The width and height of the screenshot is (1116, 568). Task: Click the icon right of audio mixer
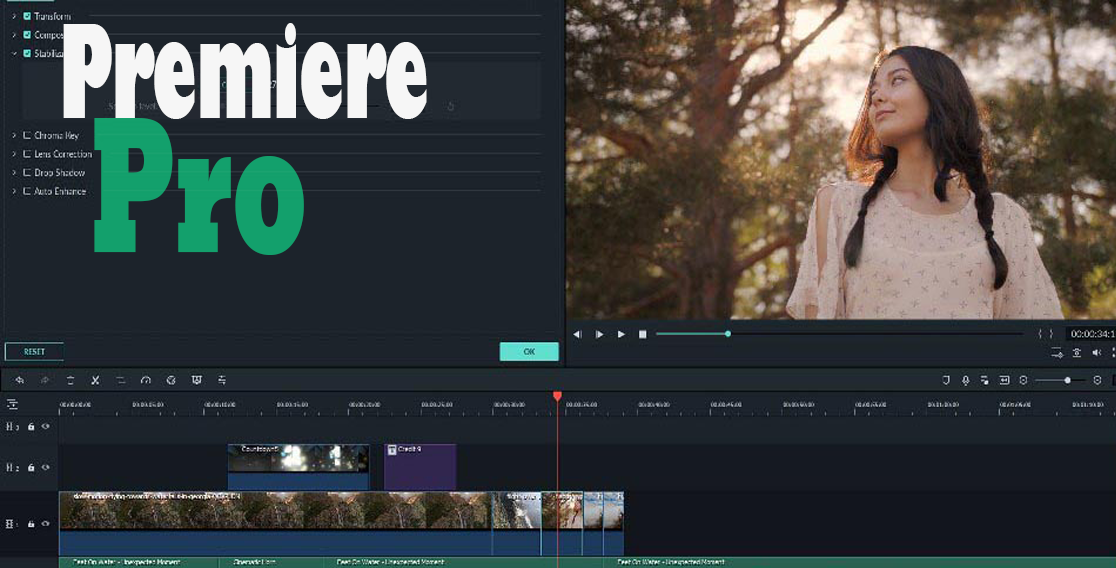click(1004, 381)
